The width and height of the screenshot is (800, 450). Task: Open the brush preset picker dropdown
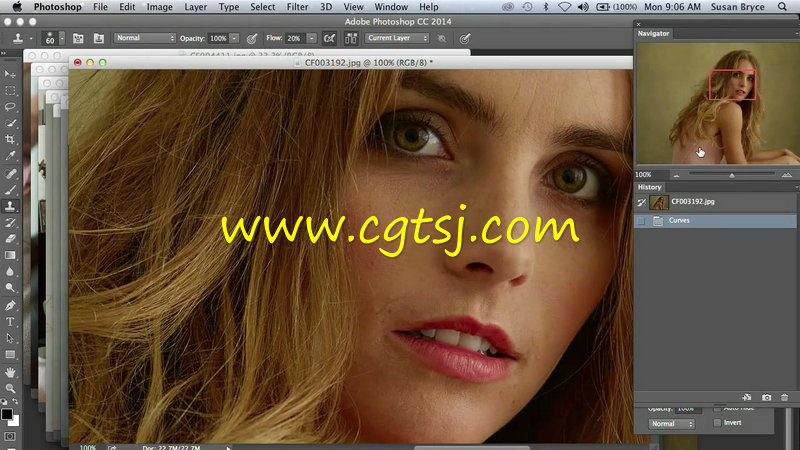pyautogui.click(x=62, y=38)
